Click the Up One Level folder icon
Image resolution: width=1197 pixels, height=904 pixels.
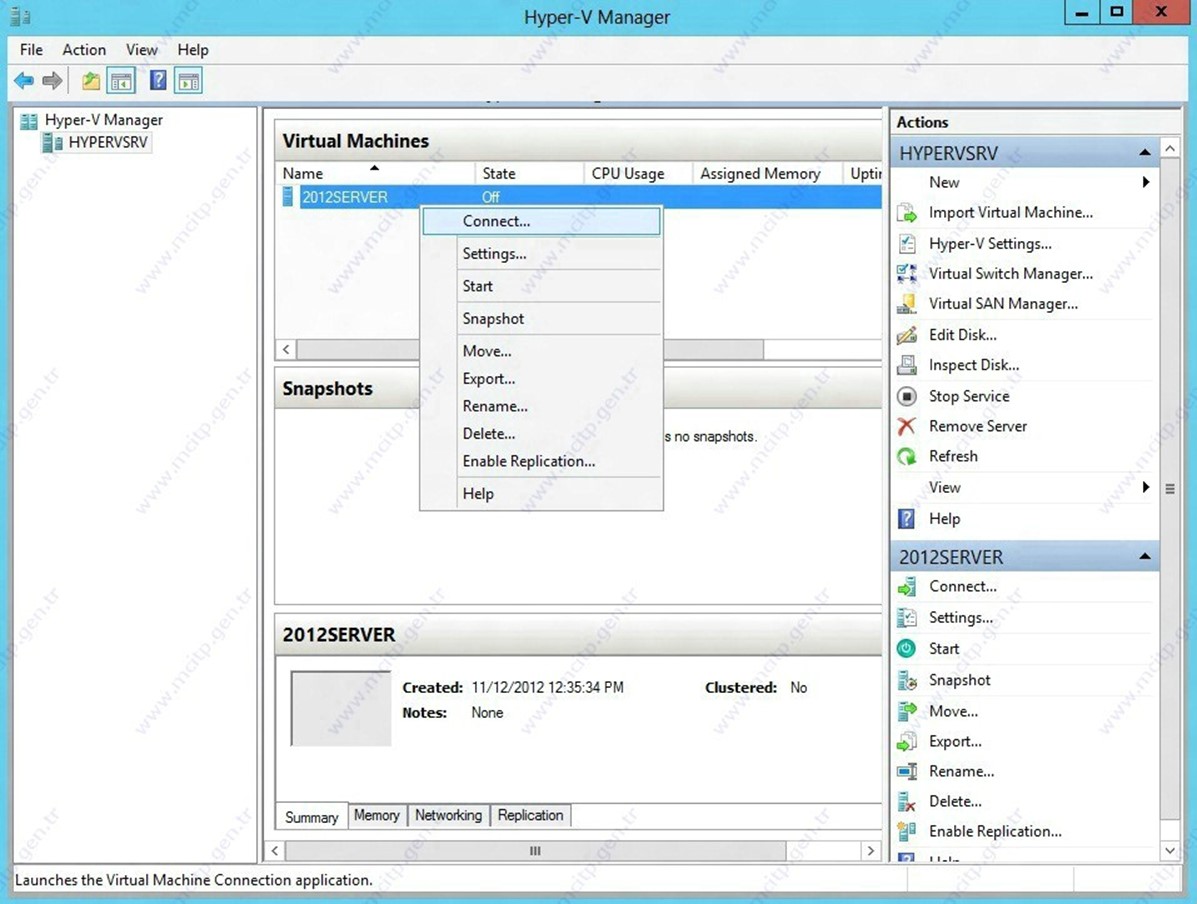(x=91, y=80)
